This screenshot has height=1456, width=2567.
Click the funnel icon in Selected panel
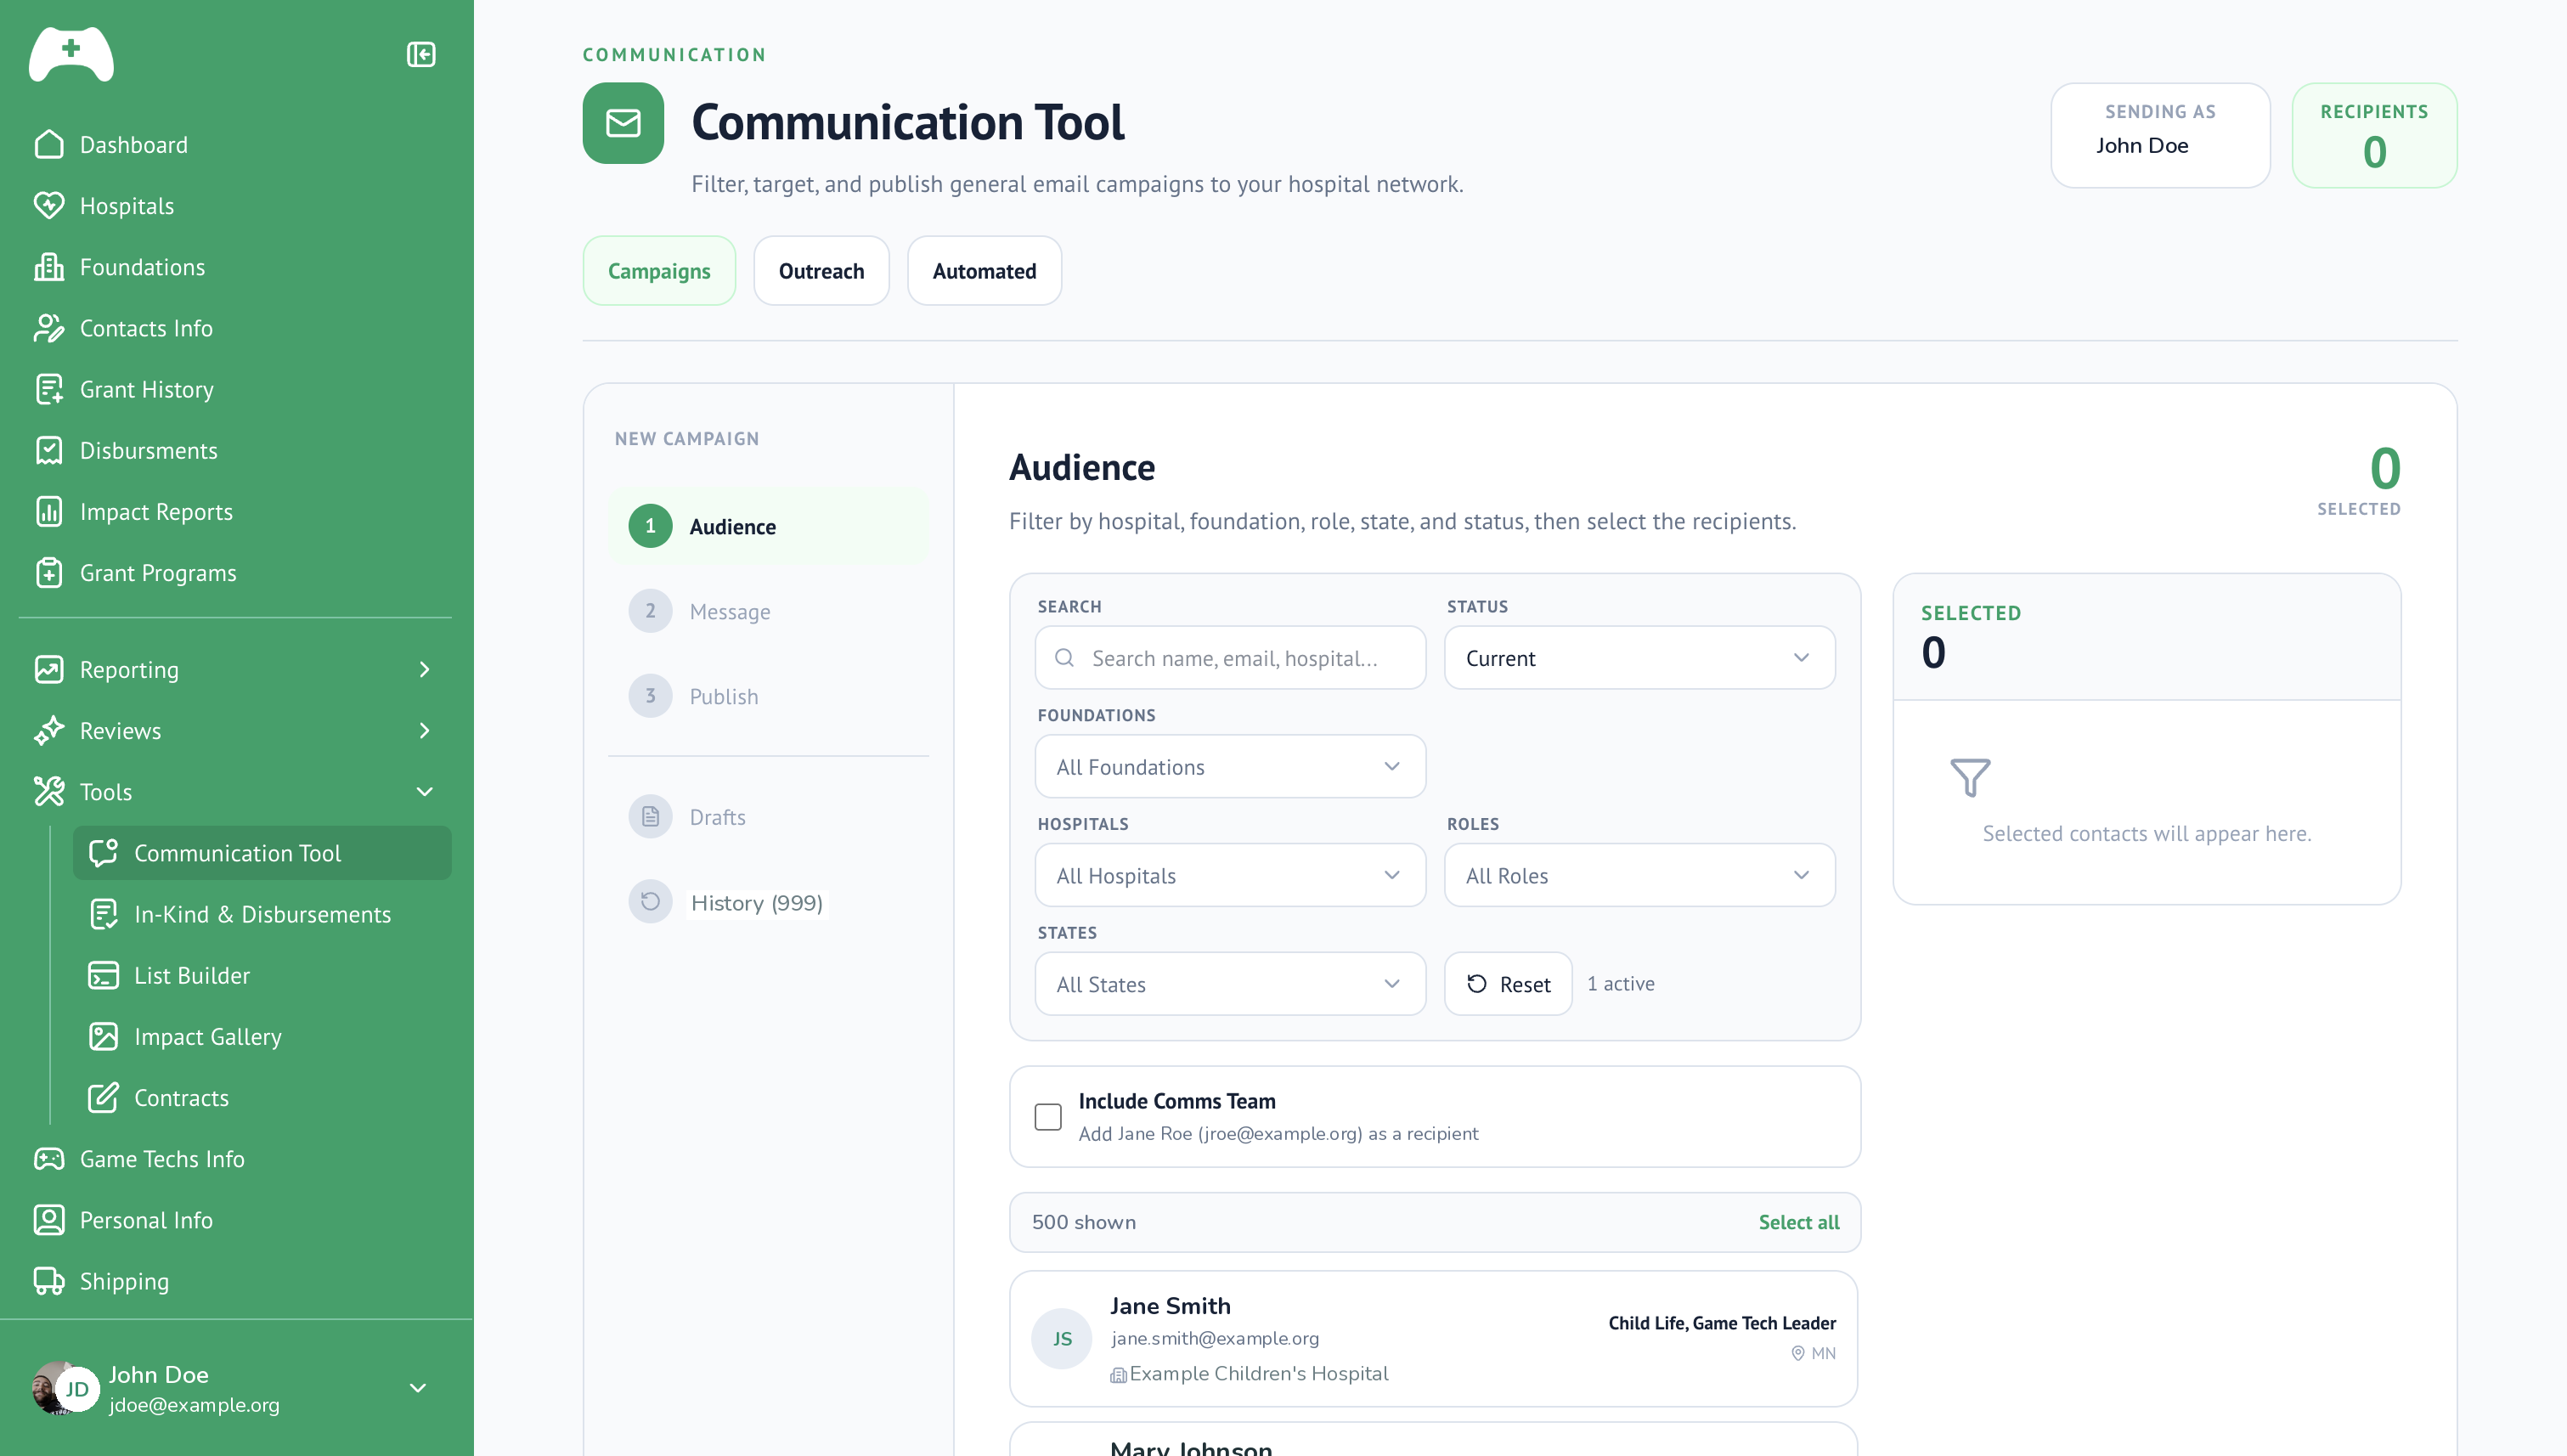point(1970,777)
